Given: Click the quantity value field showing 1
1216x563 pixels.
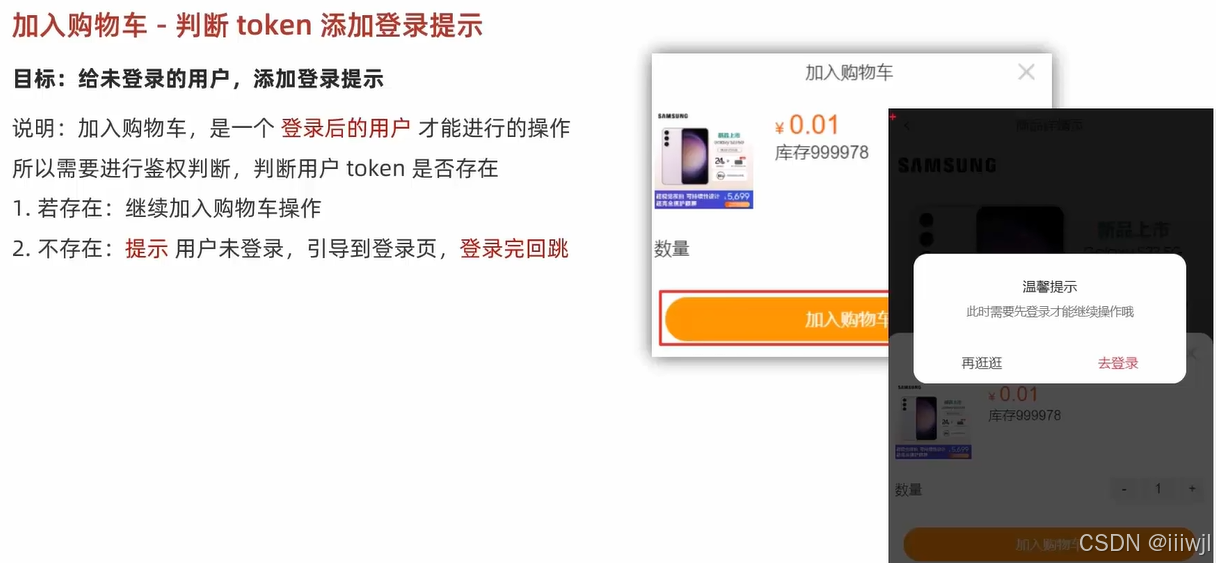Looking at the screenshot, I should click(1158, 489).
